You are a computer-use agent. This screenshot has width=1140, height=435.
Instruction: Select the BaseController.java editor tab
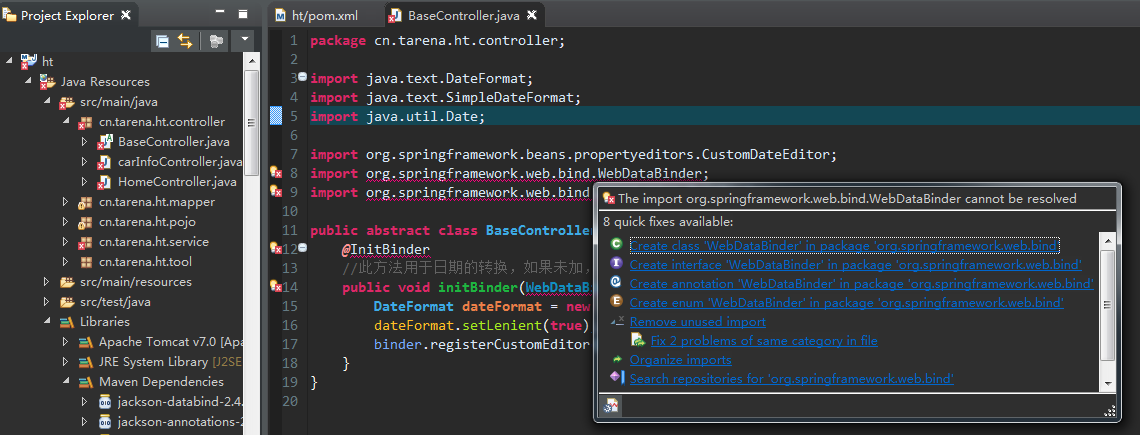click(465, 15)
